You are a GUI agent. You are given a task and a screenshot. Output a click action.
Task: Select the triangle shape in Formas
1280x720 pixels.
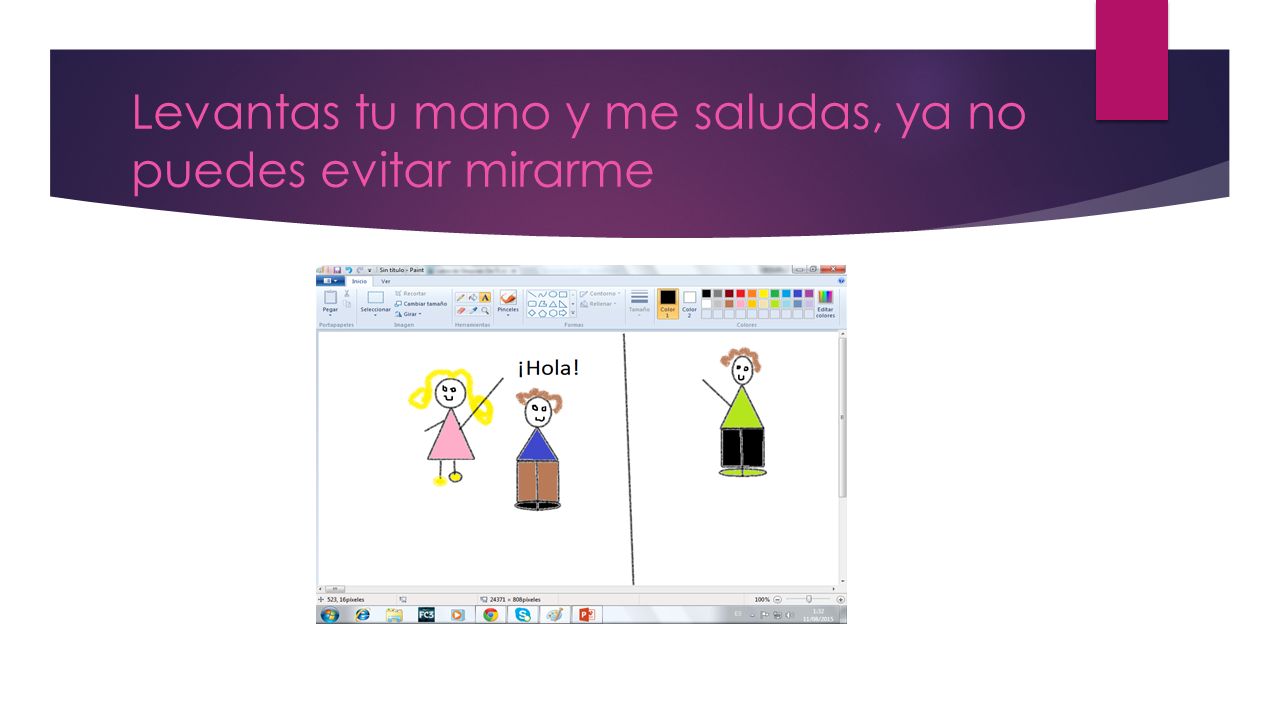(552, 304)
